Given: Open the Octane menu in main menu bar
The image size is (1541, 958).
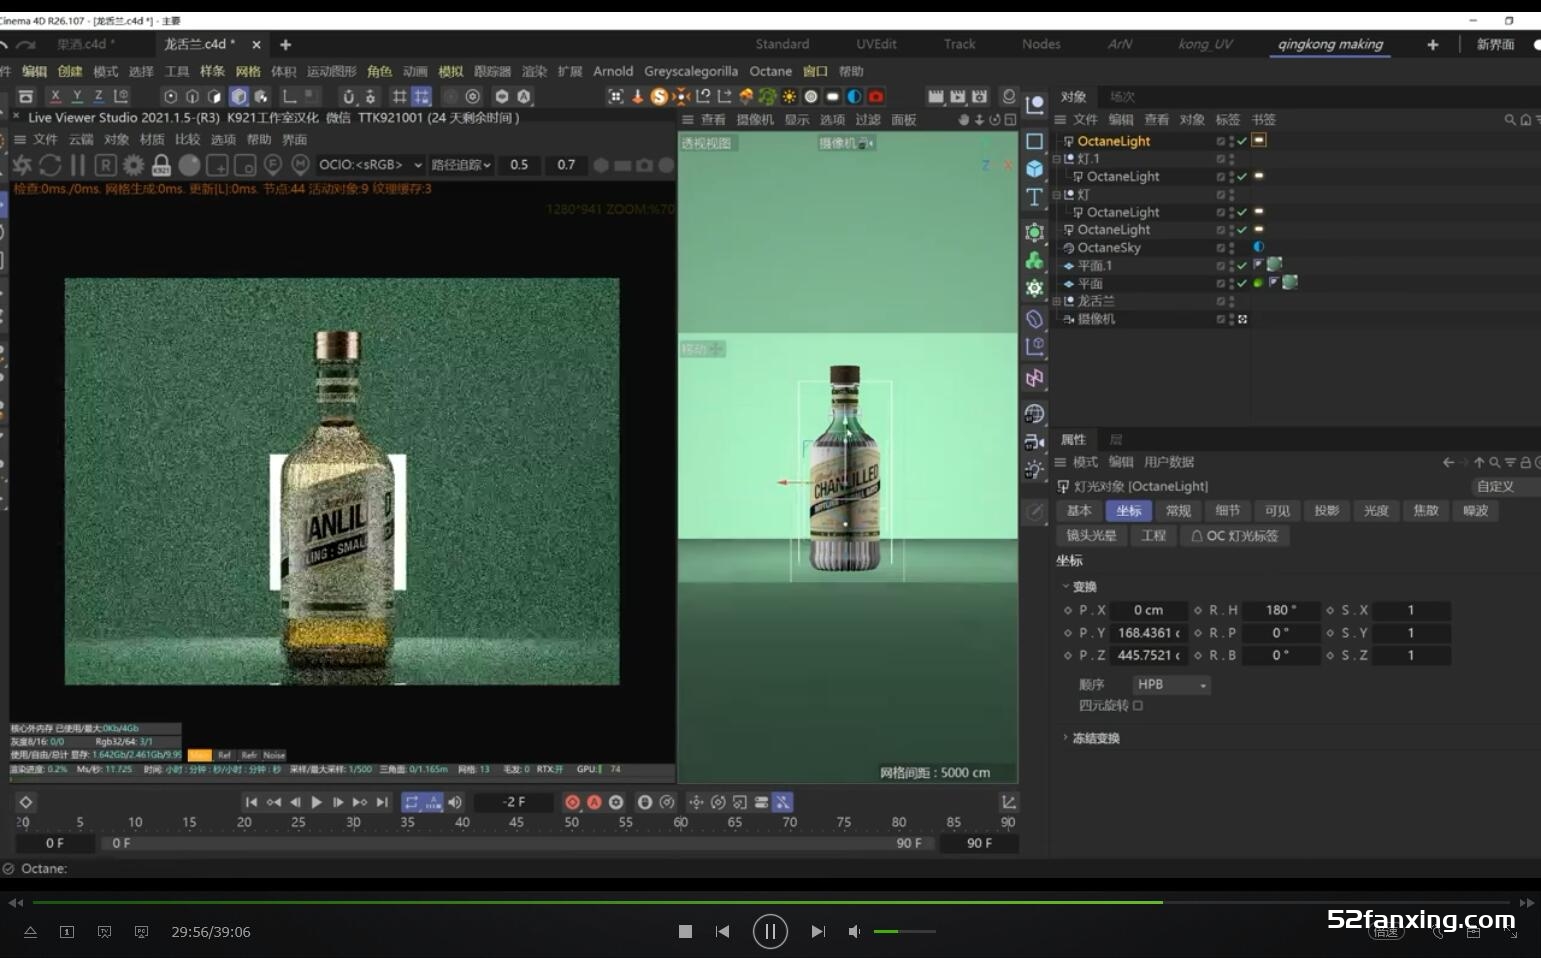Looking at the screenshot, I should pos(770,71).
